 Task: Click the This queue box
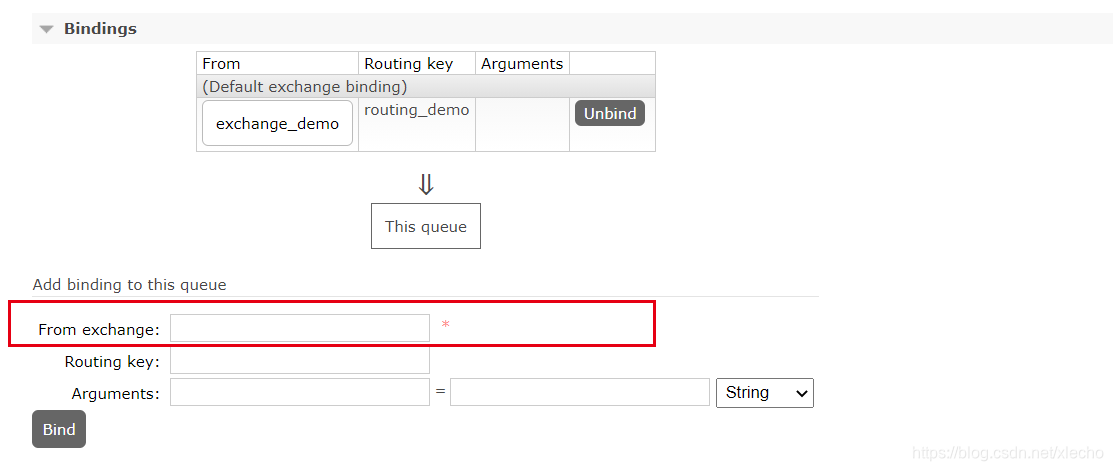426,227
